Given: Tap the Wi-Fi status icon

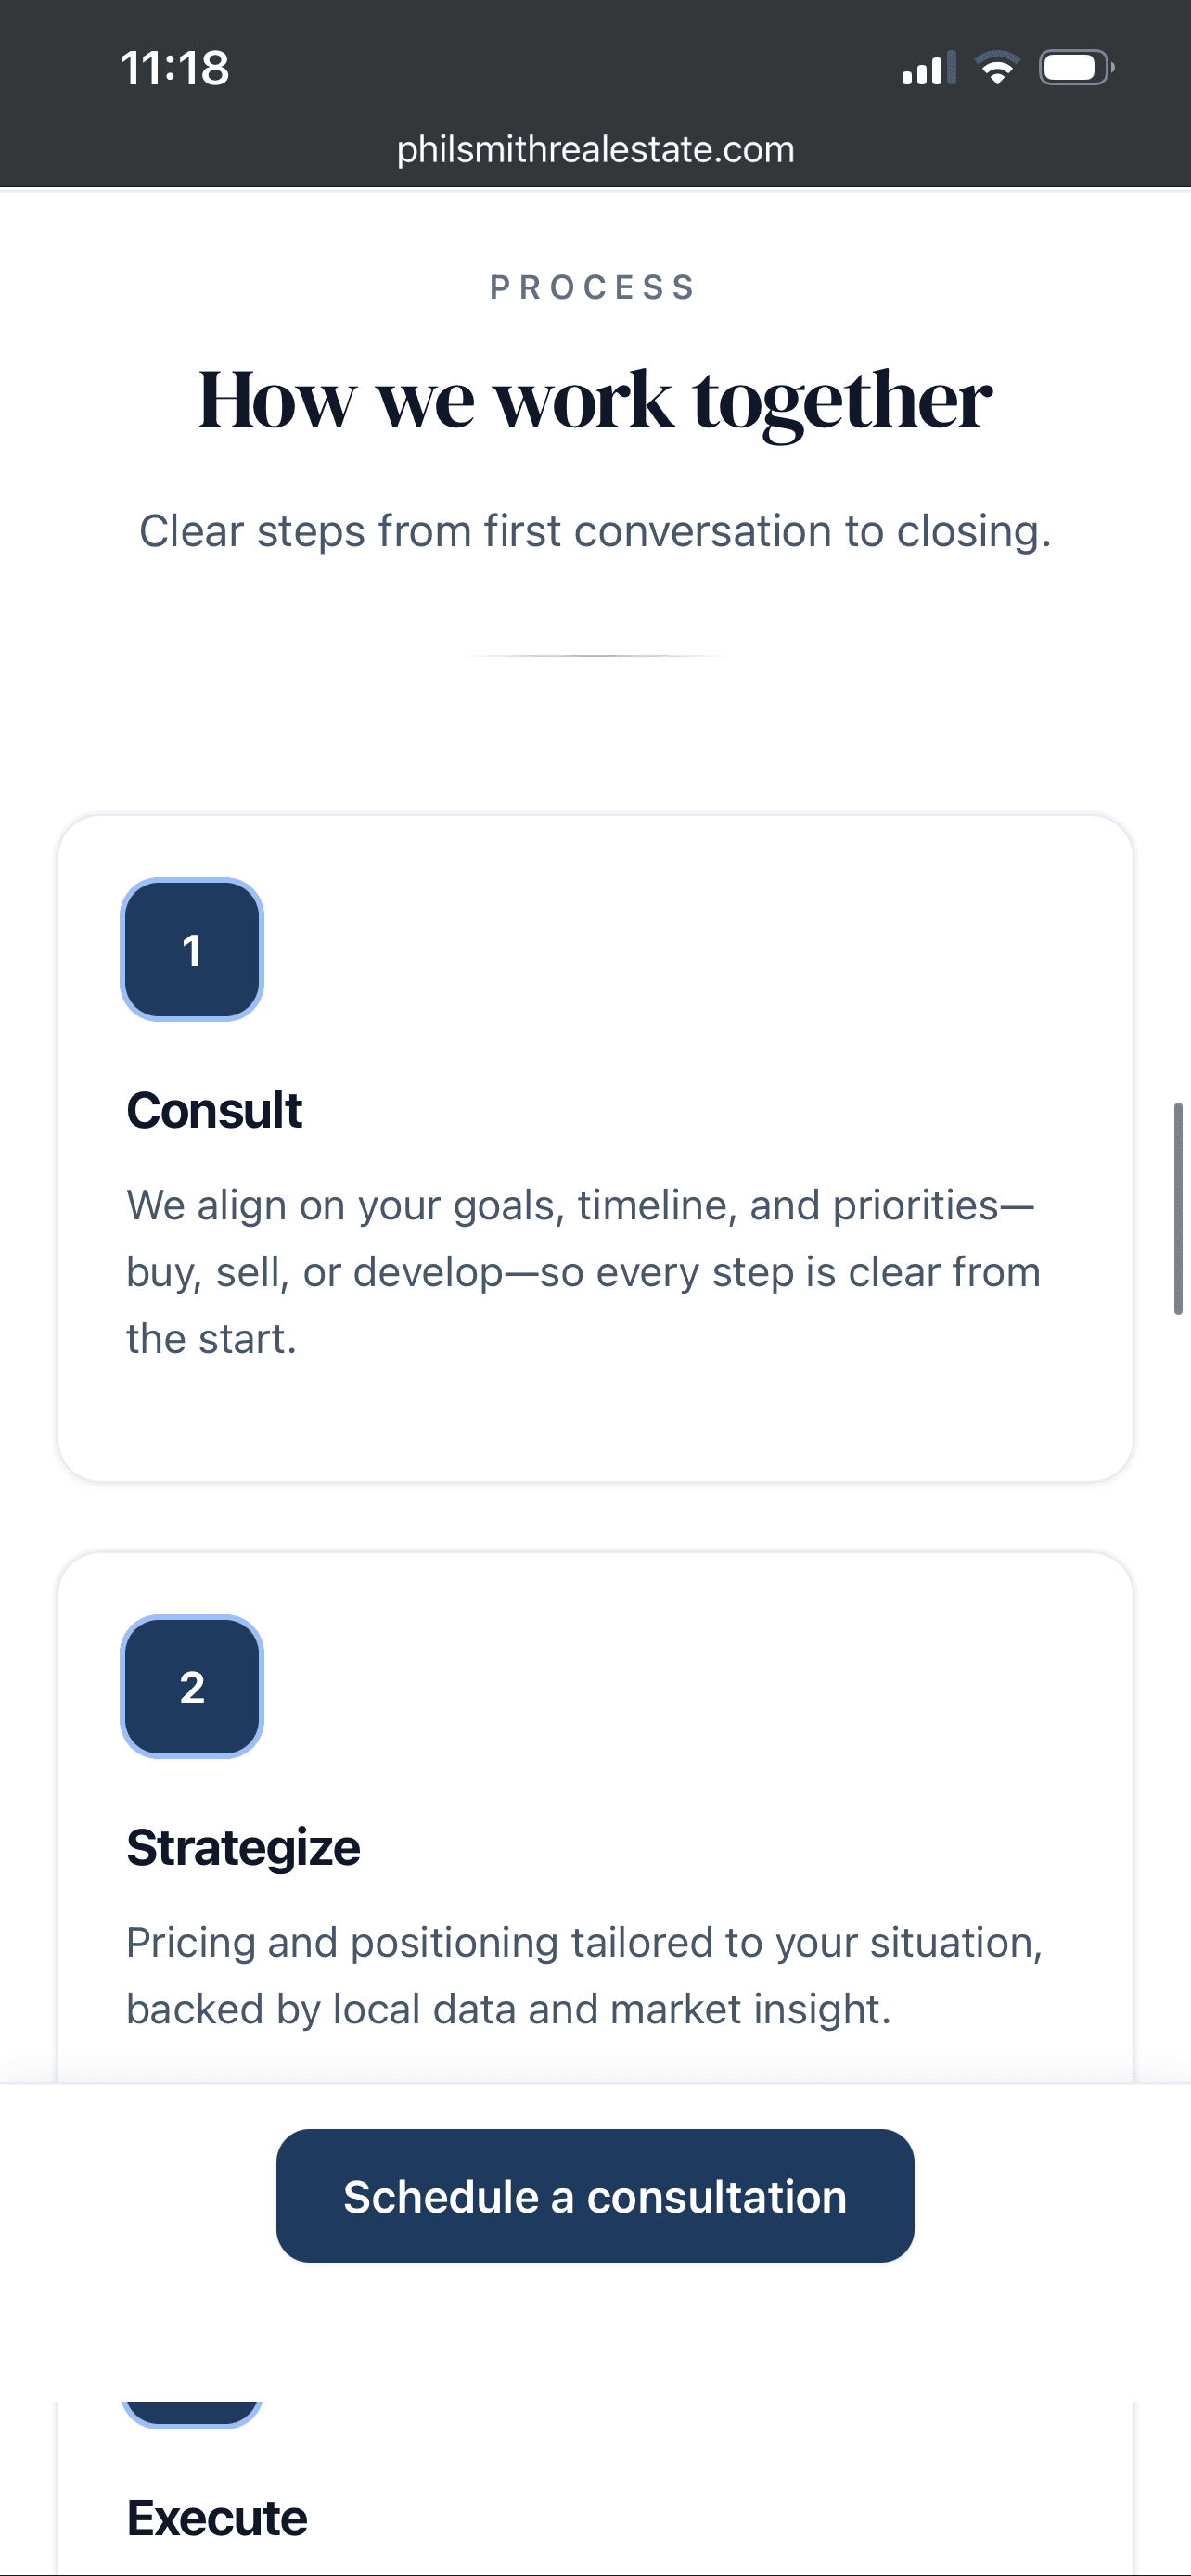Looking at the screenshot, I should tap(997, 67).
